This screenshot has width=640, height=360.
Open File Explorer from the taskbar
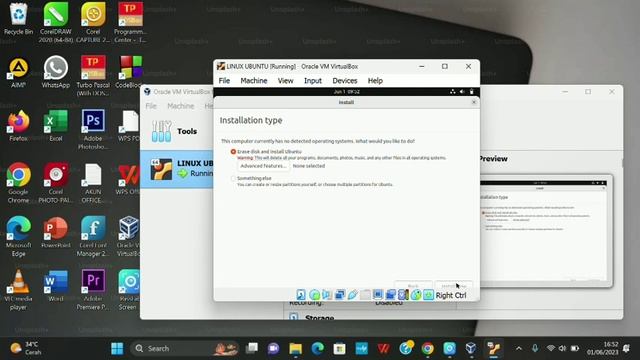[296, 349]
